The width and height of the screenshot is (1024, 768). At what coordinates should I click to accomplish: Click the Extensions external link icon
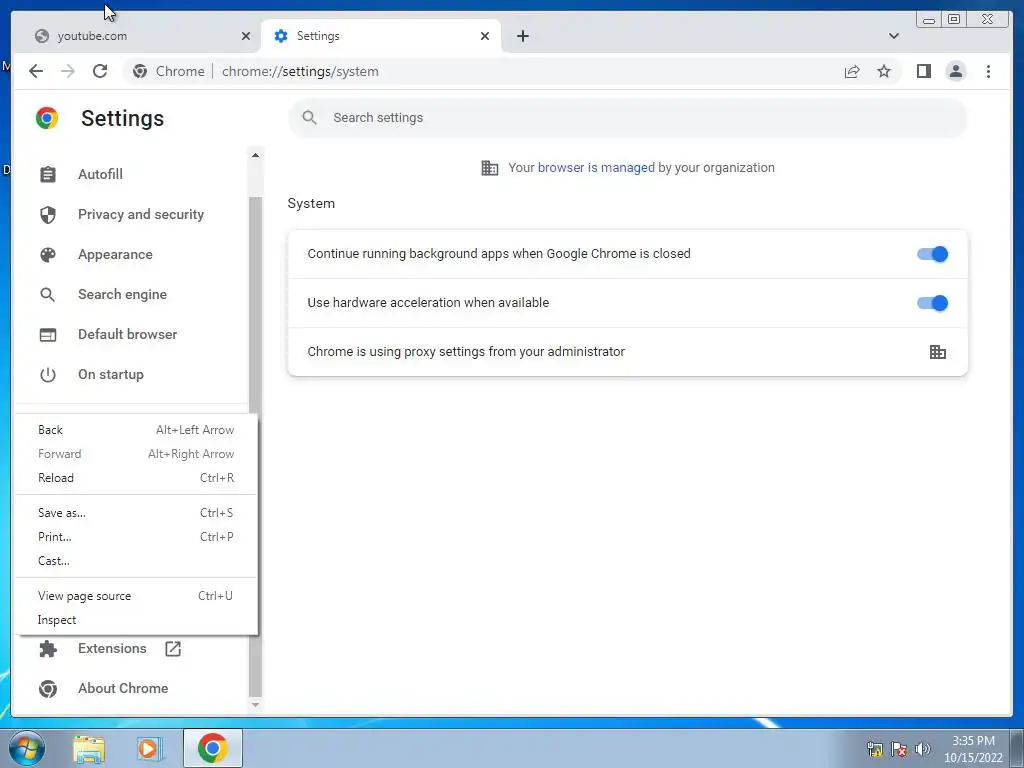pos(172,648)
